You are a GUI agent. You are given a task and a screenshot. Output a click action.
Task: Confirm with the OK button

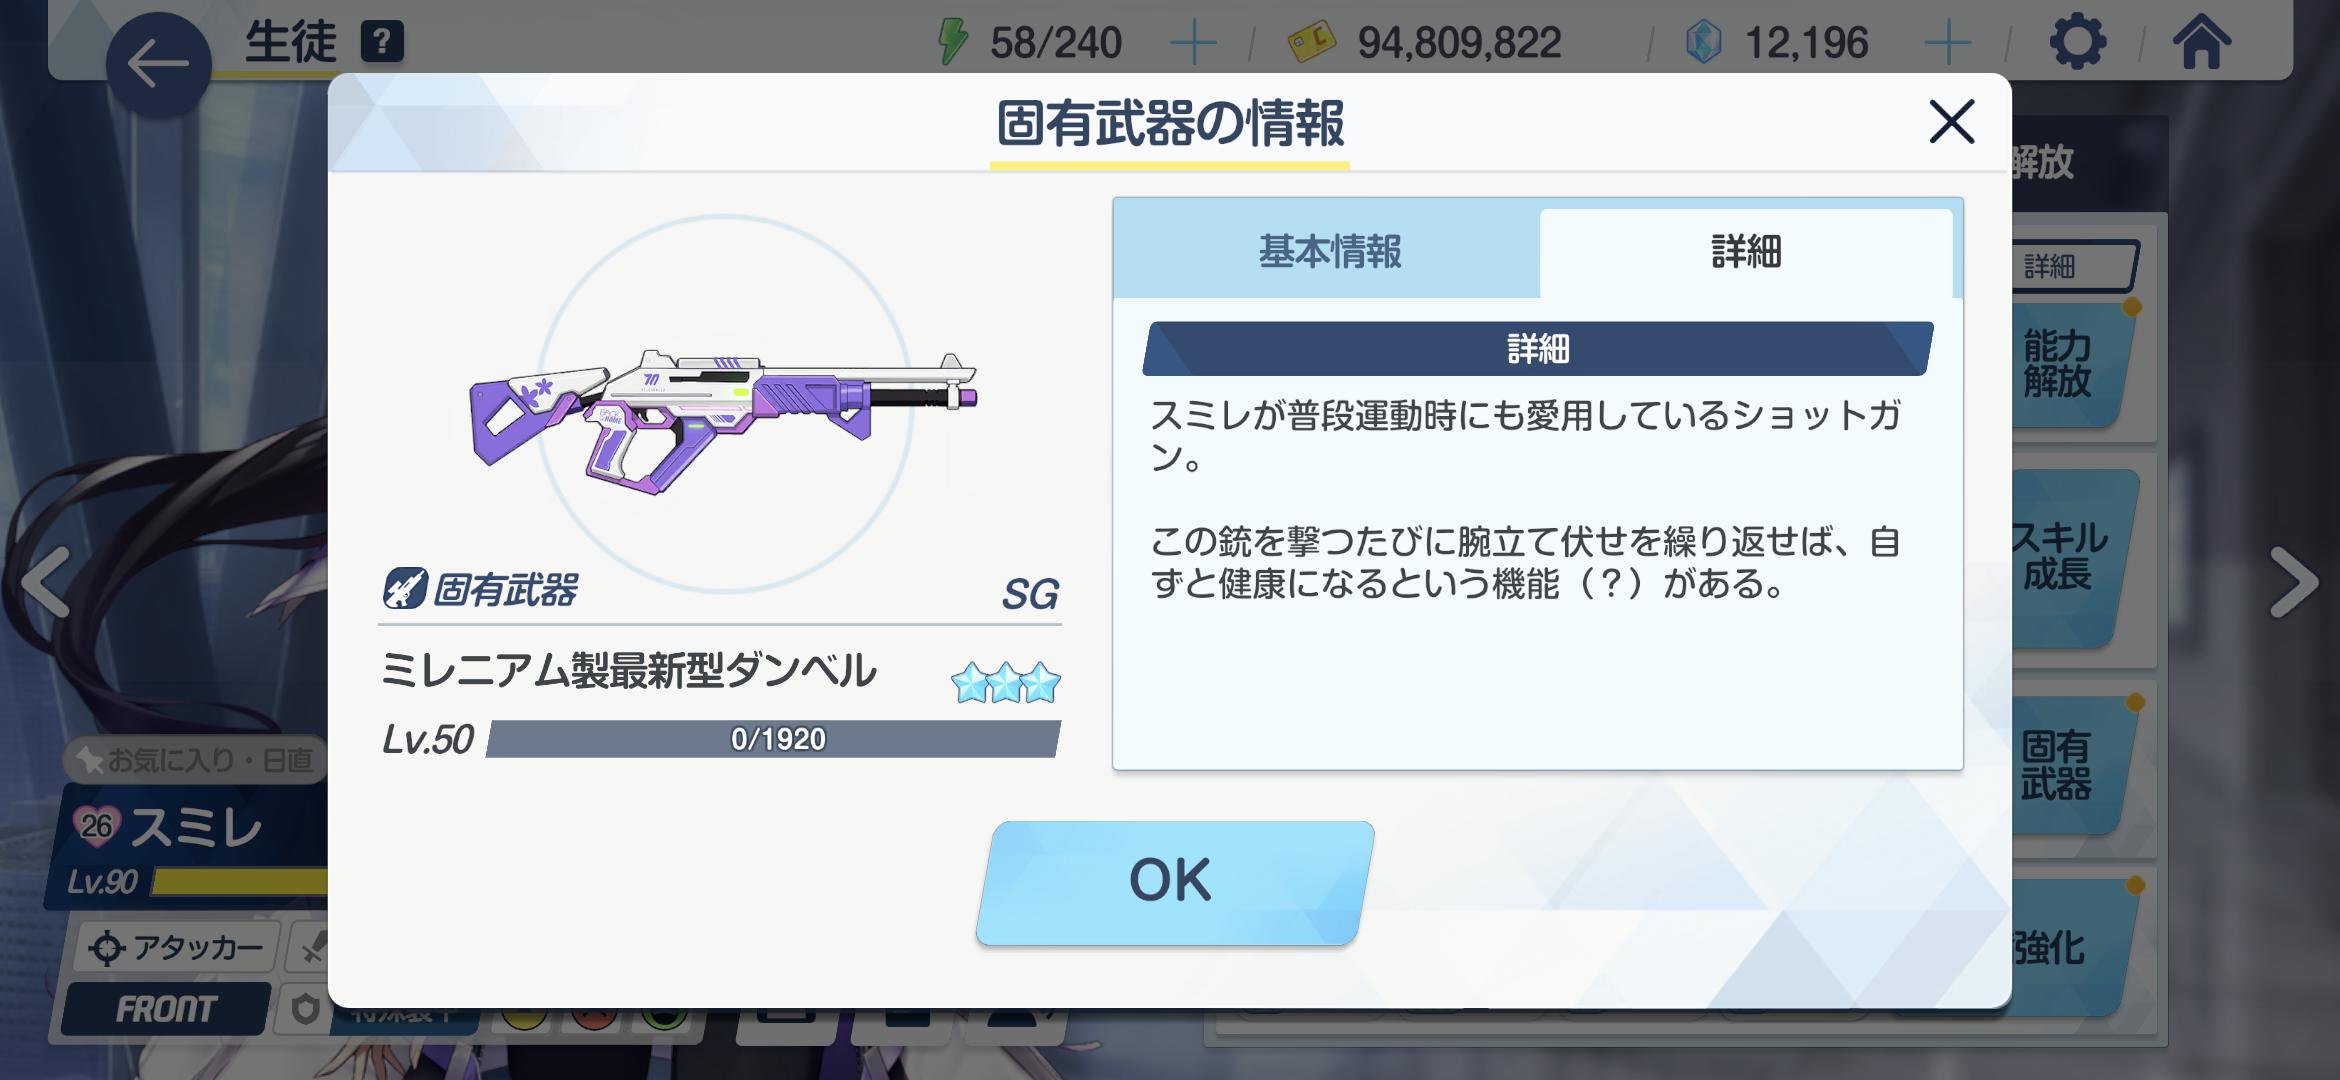1174,882
